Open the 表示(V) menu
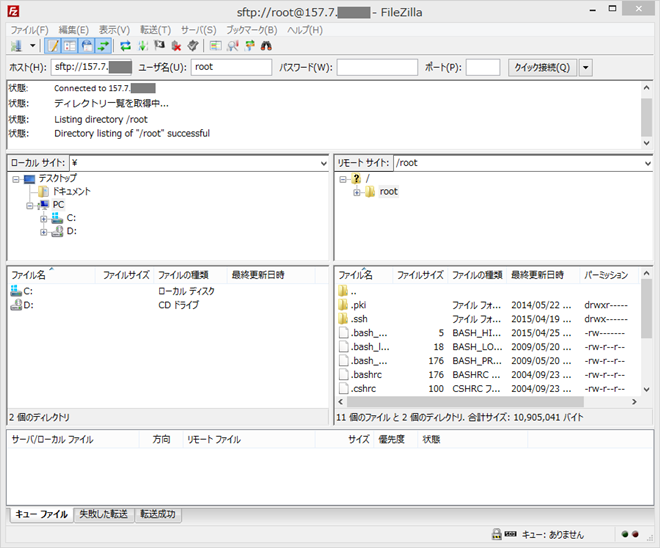Viewport: 660px width, 548px height. tap(114, 30)
